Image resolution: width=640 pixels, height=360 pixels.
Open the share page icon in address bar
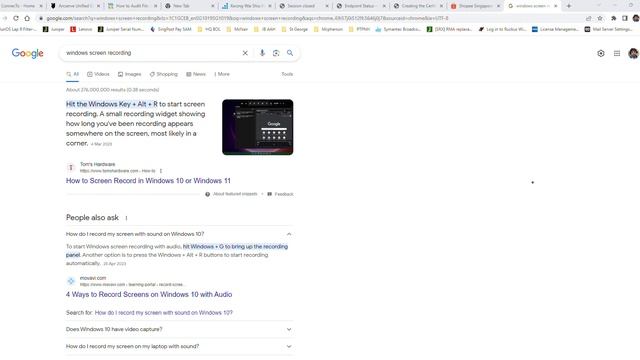(x=589, y=18)
